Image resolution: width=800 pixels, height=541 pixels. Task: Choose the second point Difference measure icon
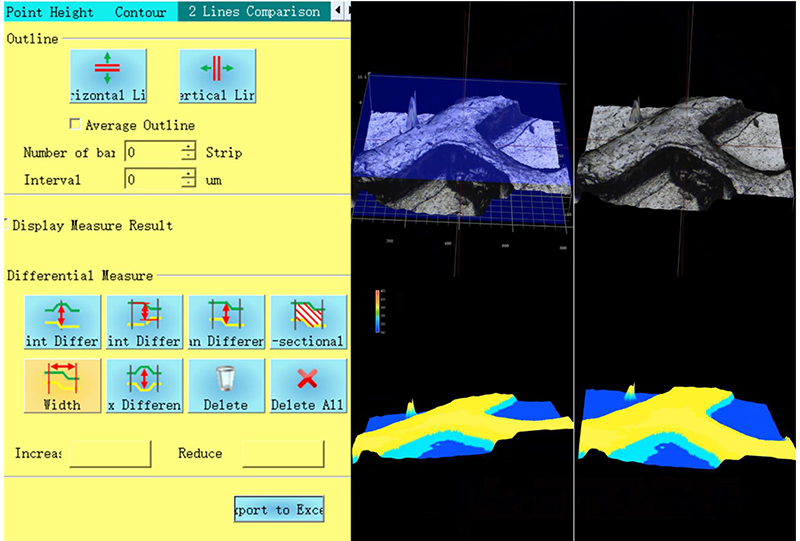click(x=144, y=322)
